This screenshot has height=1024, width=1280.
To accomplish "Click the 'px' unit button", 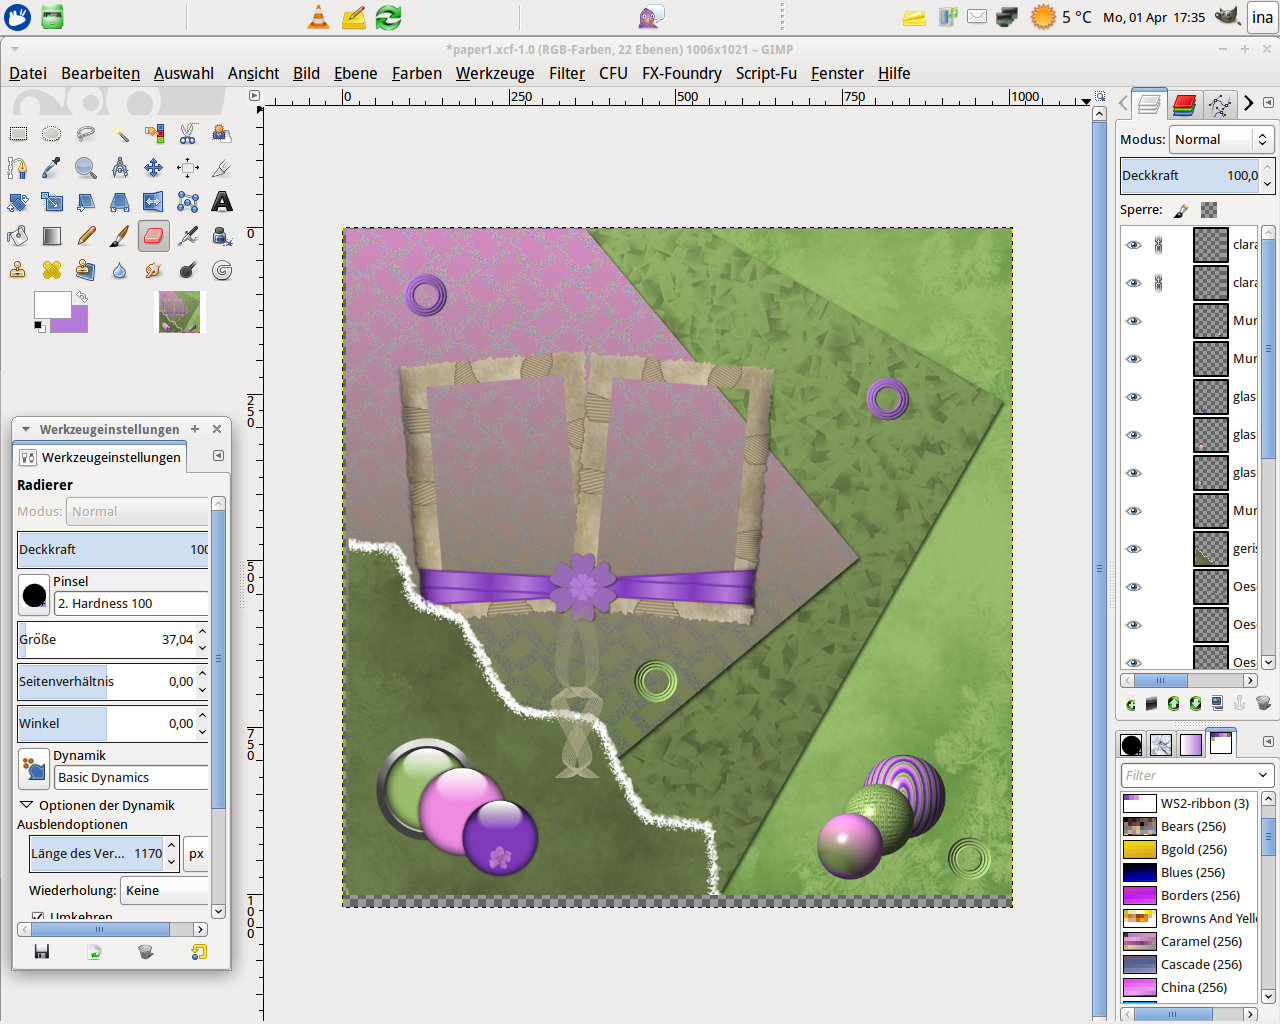I will pos(196,854).
